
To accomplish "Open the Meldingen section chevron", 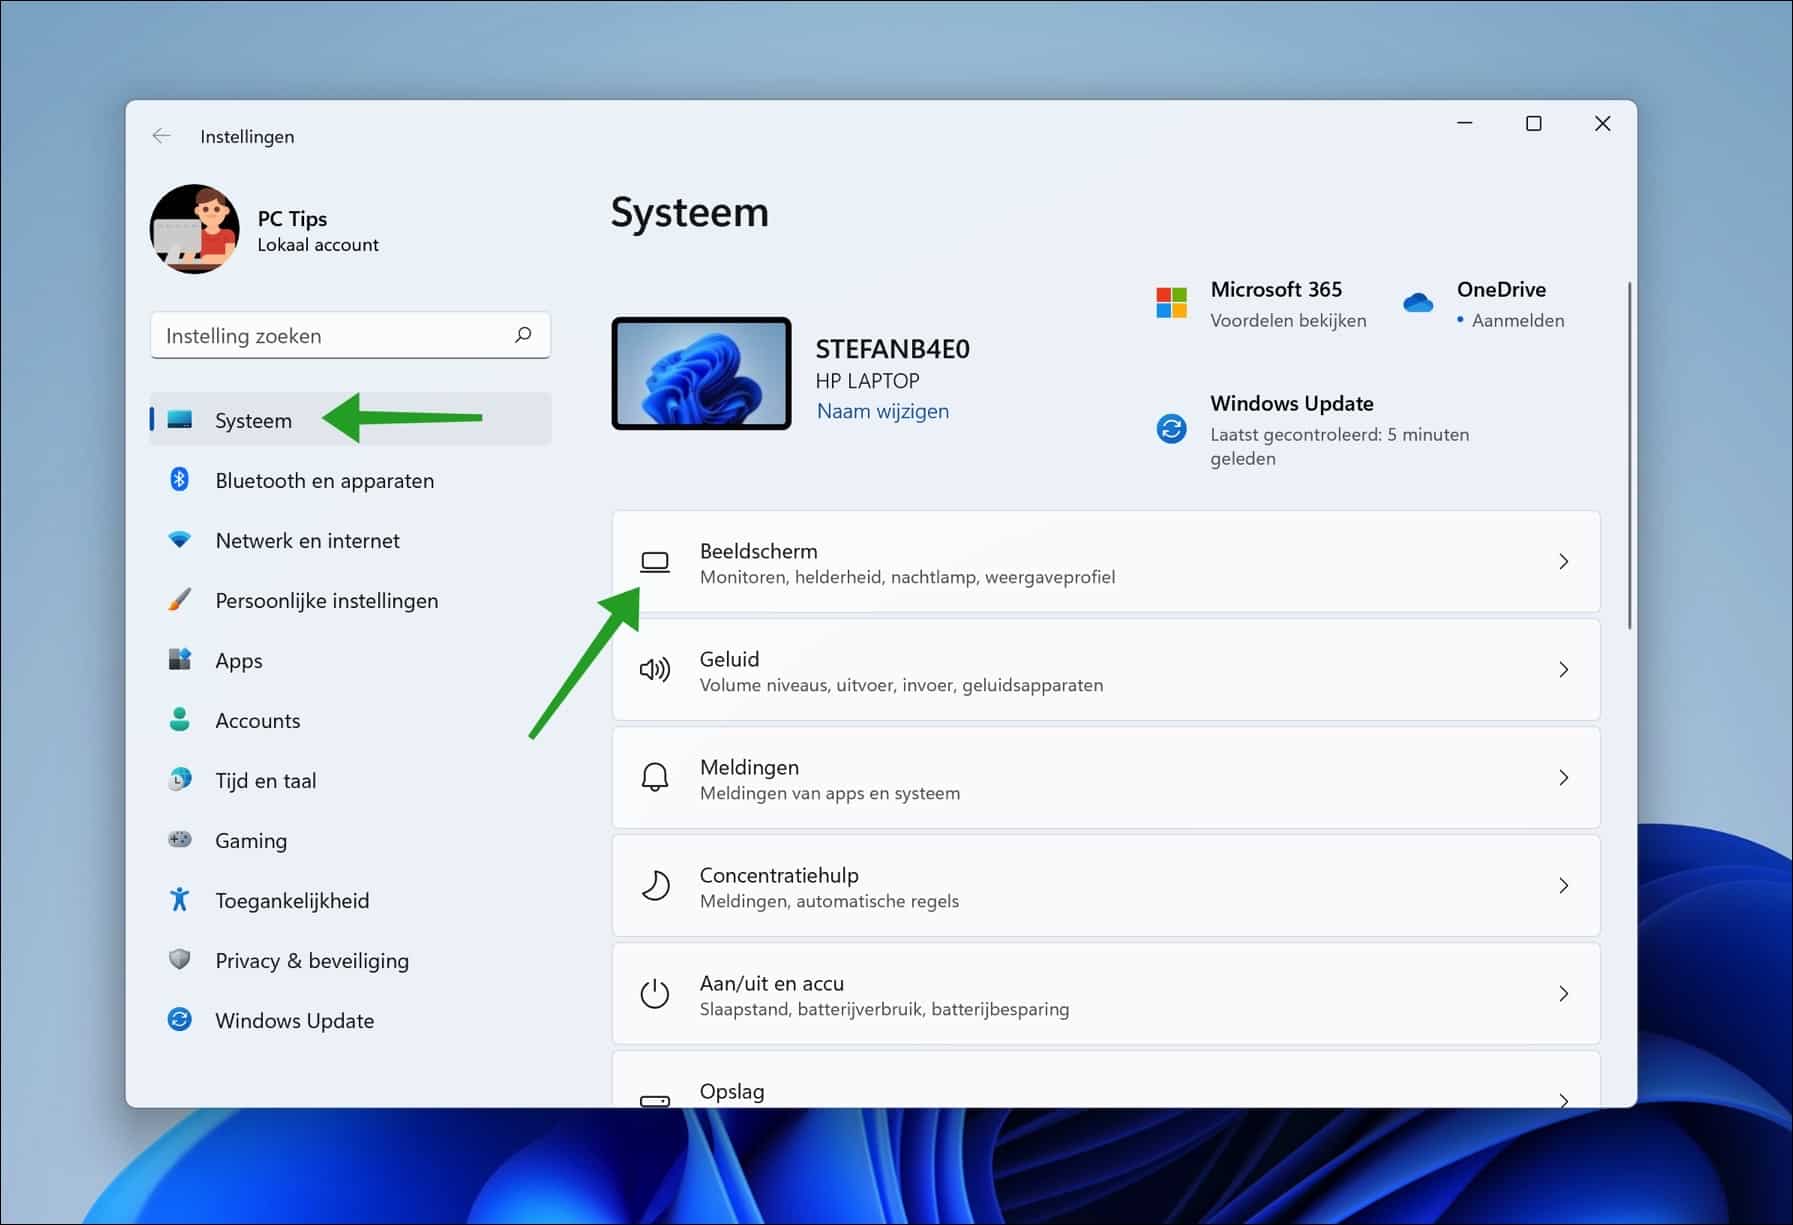I will pos(1563,777).
